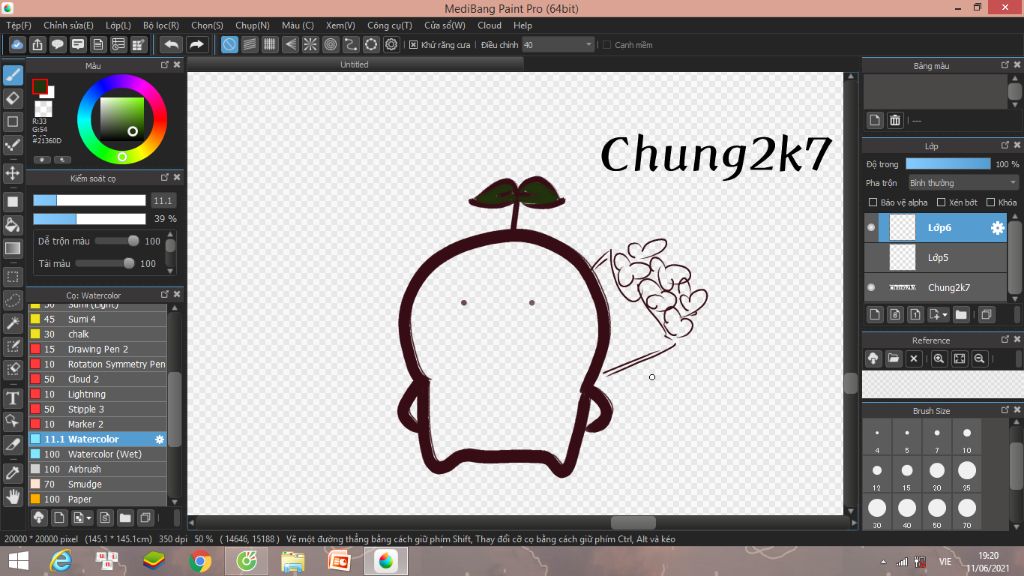
Task: Open snap settings gear icon
Action: tap(391, 44)
